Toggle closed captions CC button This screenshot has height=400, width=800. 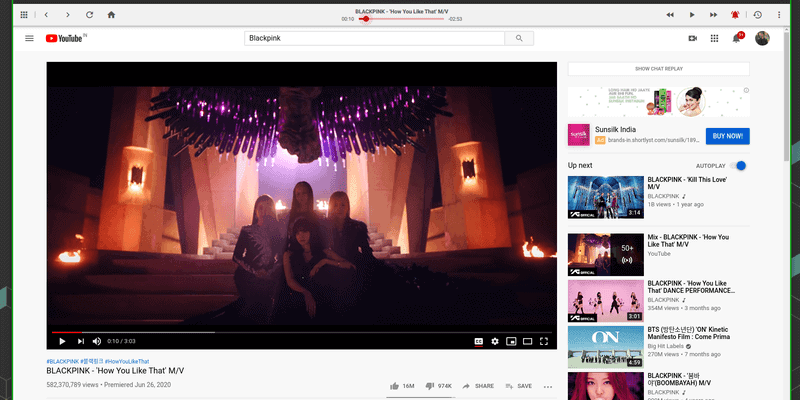pyautogui.click(x=479, y=341)
